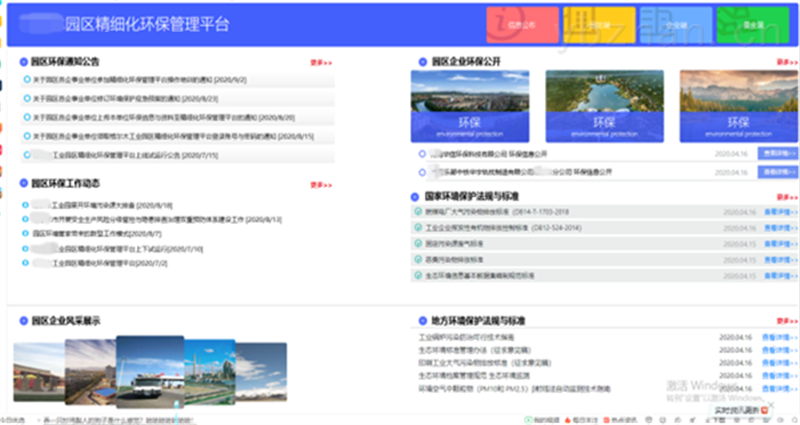The image size is (800, 425).
Task: Open the lake 环保 thumbnail card
Action: [603, 103]
